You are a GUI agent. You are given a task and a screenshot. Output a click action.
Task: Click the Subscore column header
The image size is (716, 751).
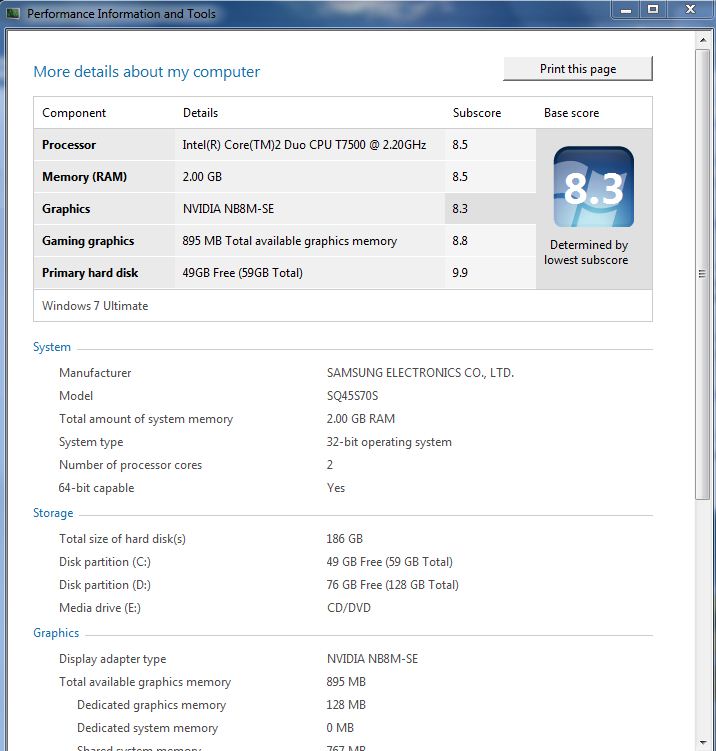477,113
